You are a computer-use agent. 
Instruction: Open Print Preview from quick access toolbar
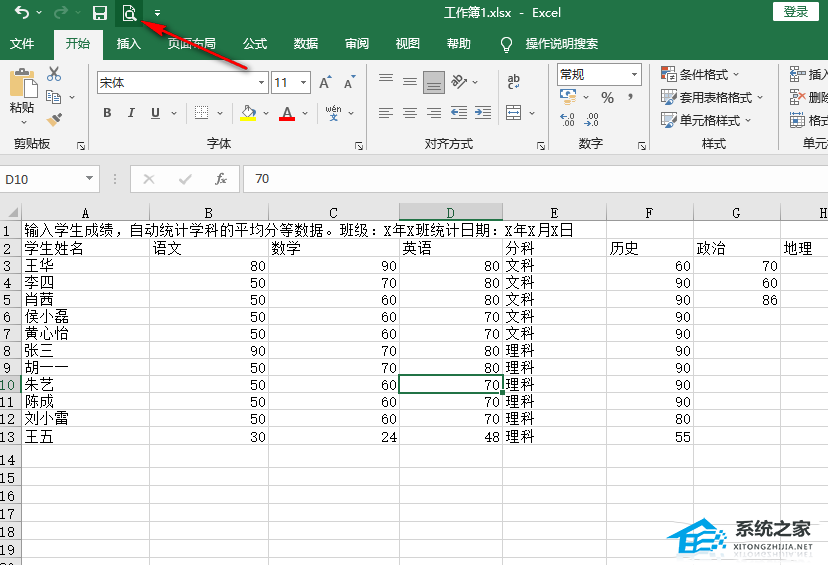tap(129, 13)
